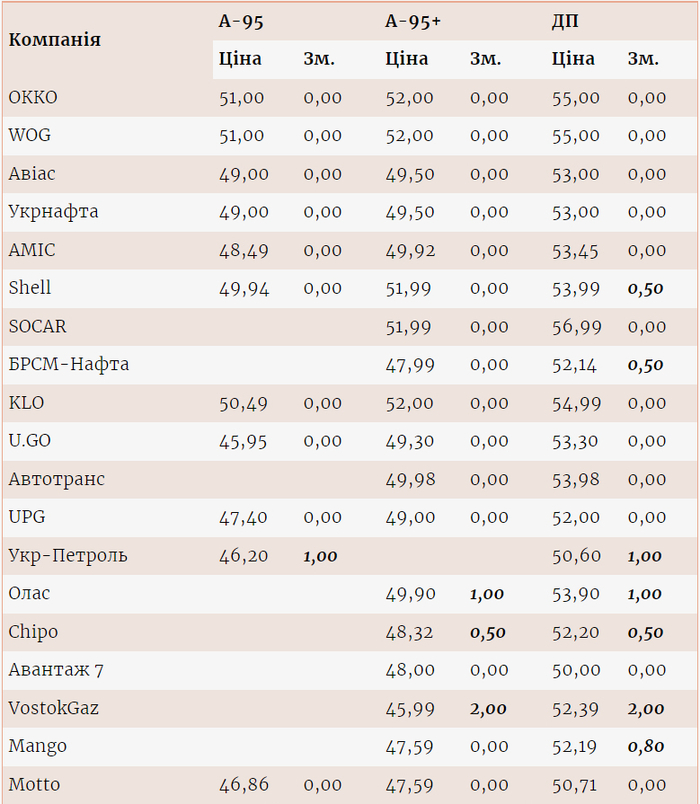Click Mango's ДП change value 0,80
700x804 pixels.
coord(646,747)
